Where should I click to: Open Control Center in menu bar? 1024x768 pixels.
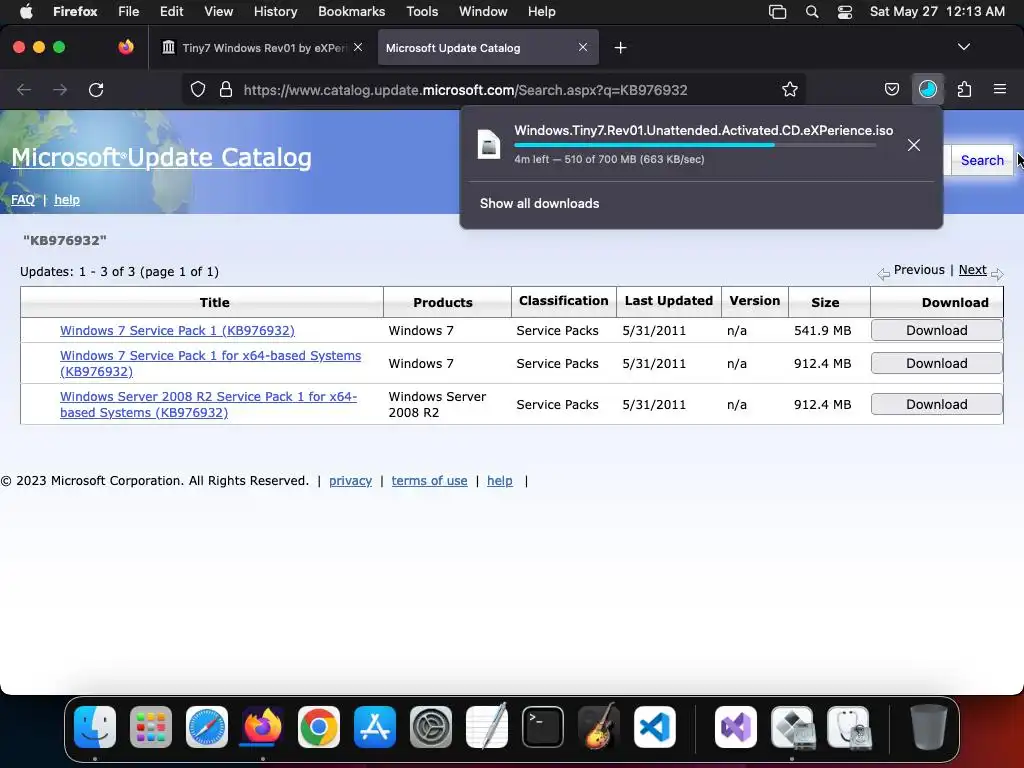coord(845,12)
